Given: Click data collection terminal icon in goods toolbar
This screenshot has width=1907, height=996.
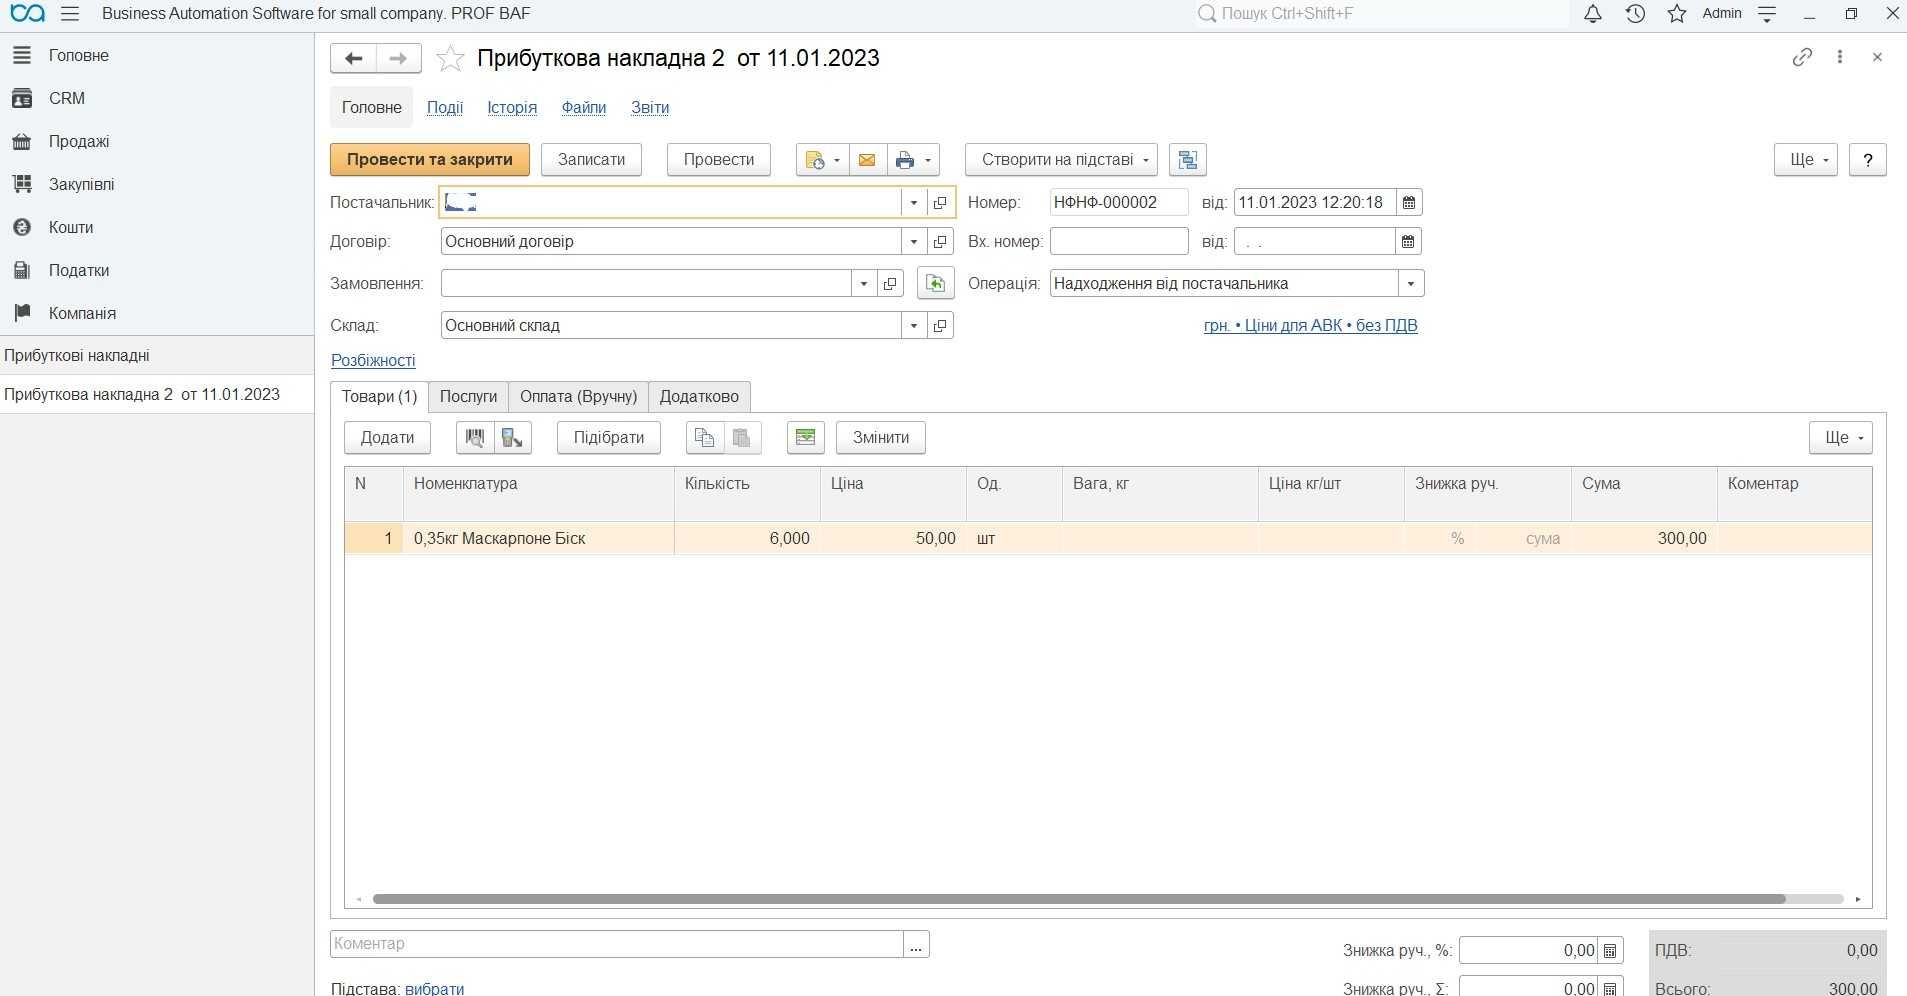Looking at the screenshot, I should [x=513, y=437].
